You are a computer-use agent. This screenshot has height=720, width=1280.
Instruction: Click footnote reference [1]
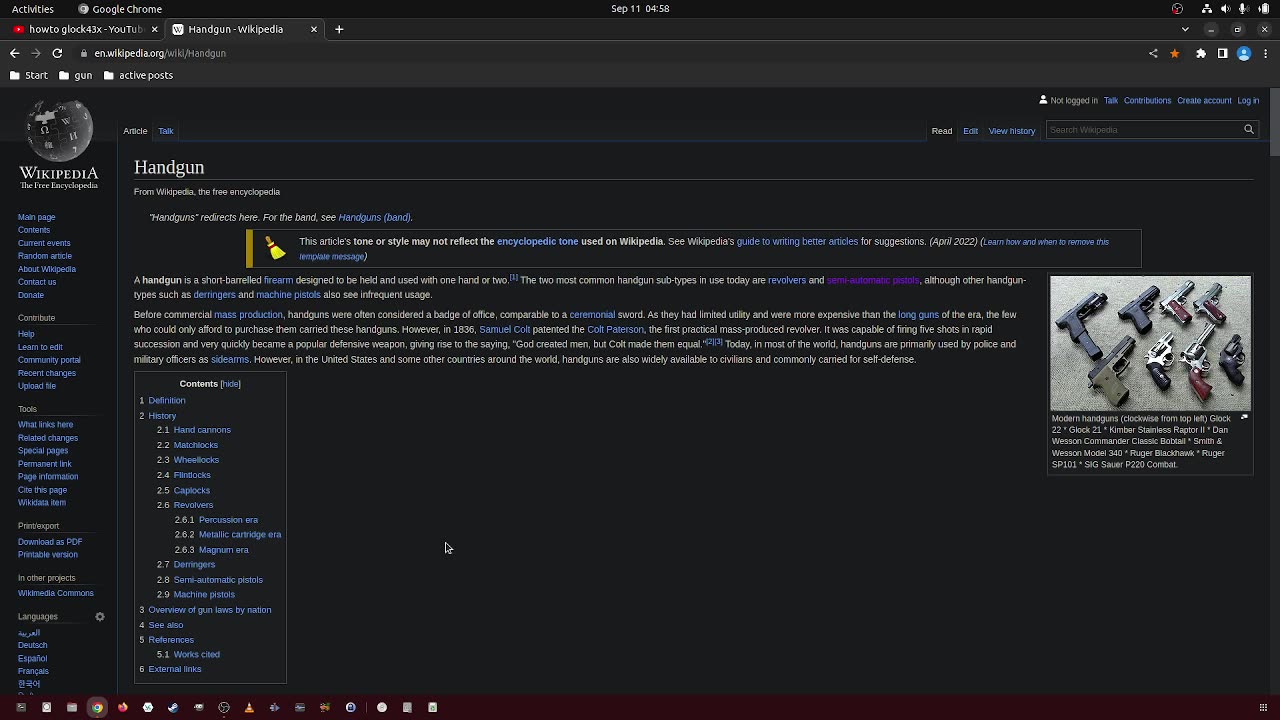514,278
